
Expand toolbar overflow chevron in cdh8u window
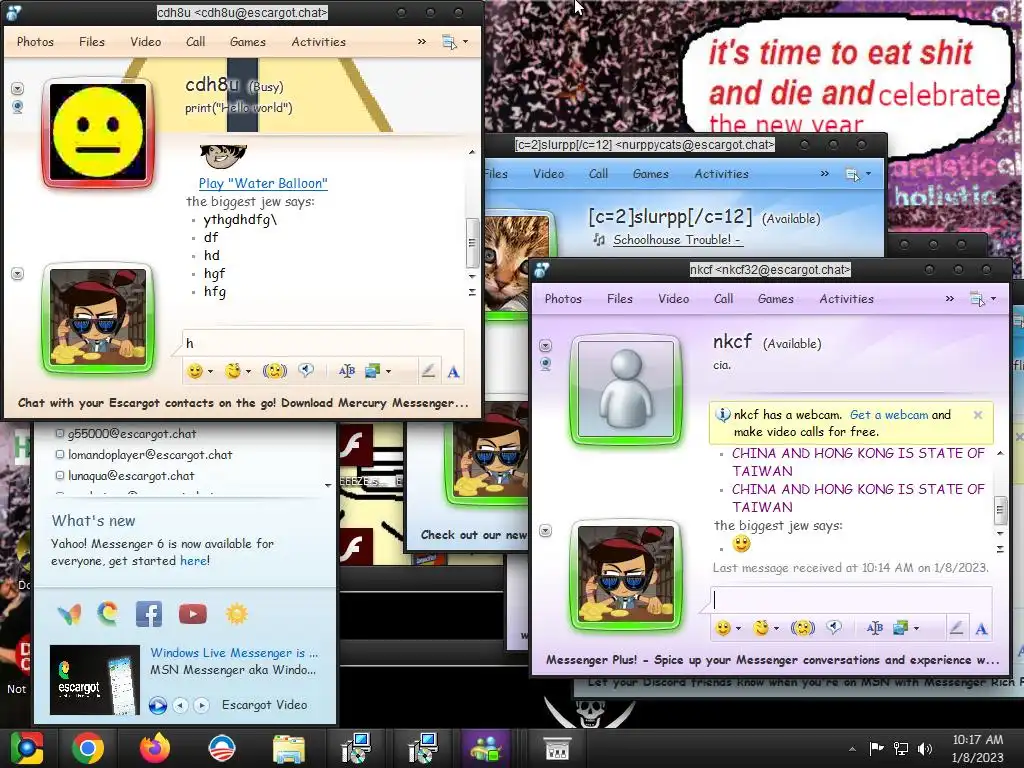(422, 41)
